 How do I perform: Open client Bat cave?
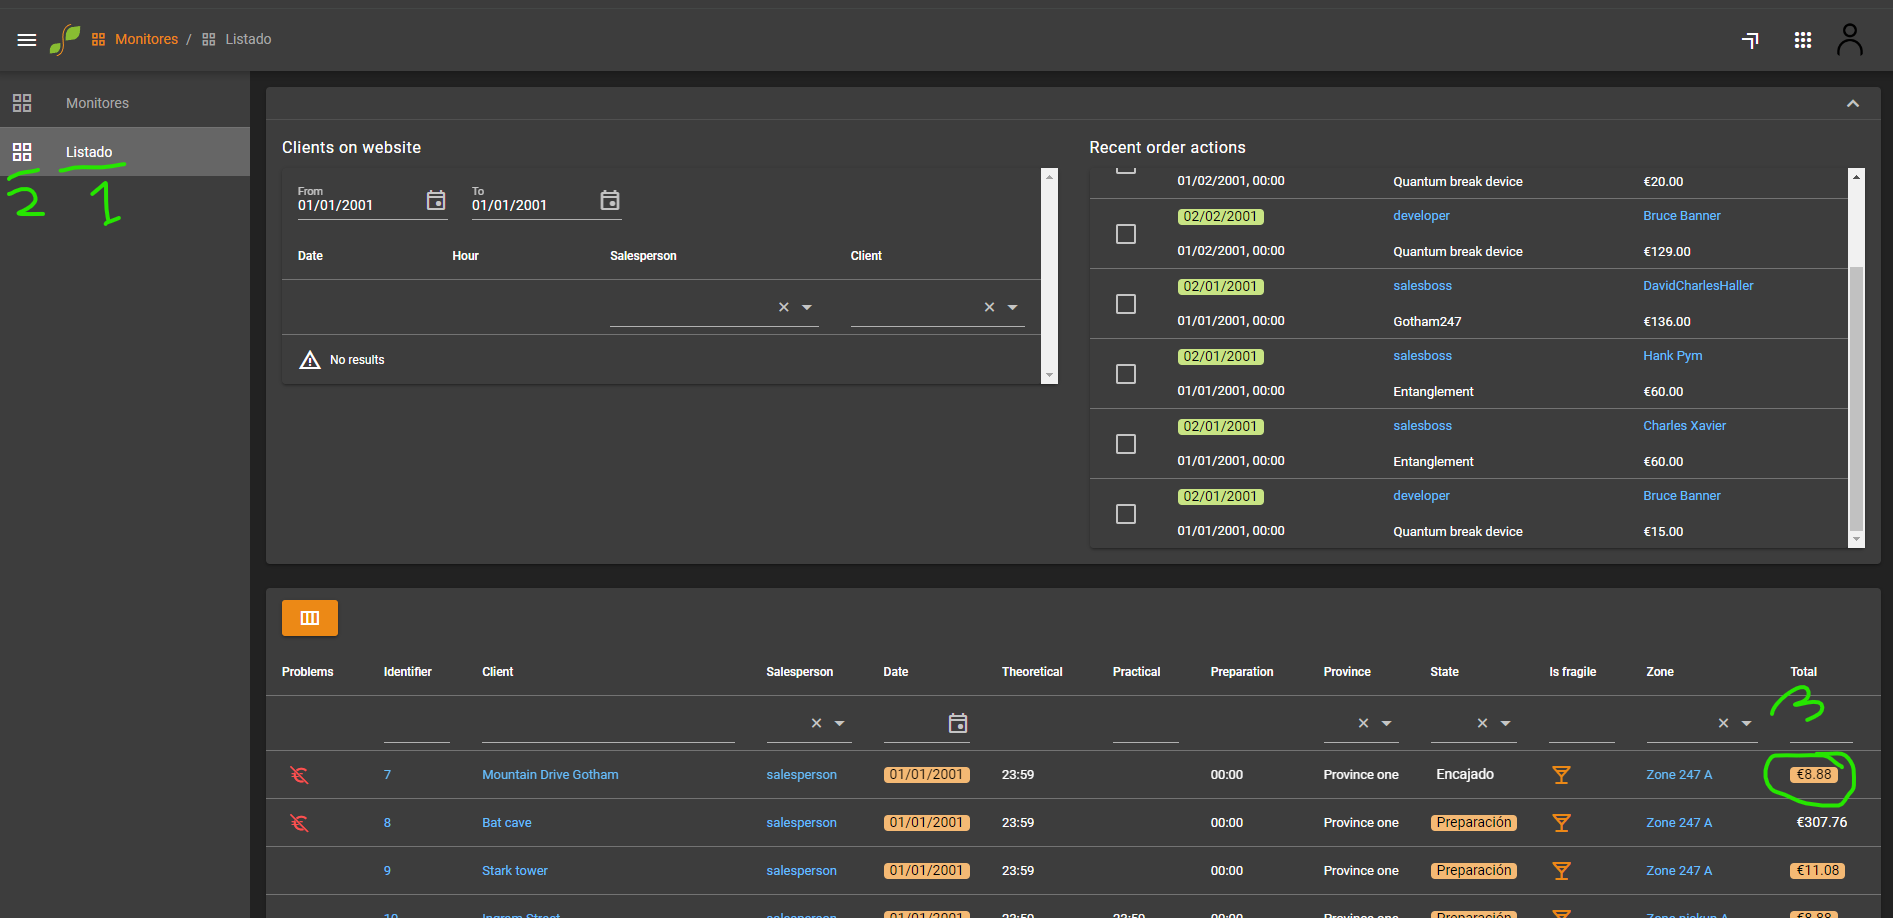(x=507, y=823)
